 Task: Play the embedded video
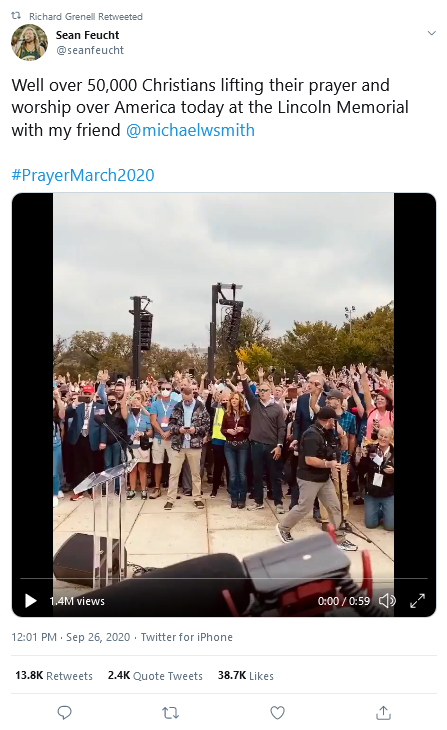point(31,601)
